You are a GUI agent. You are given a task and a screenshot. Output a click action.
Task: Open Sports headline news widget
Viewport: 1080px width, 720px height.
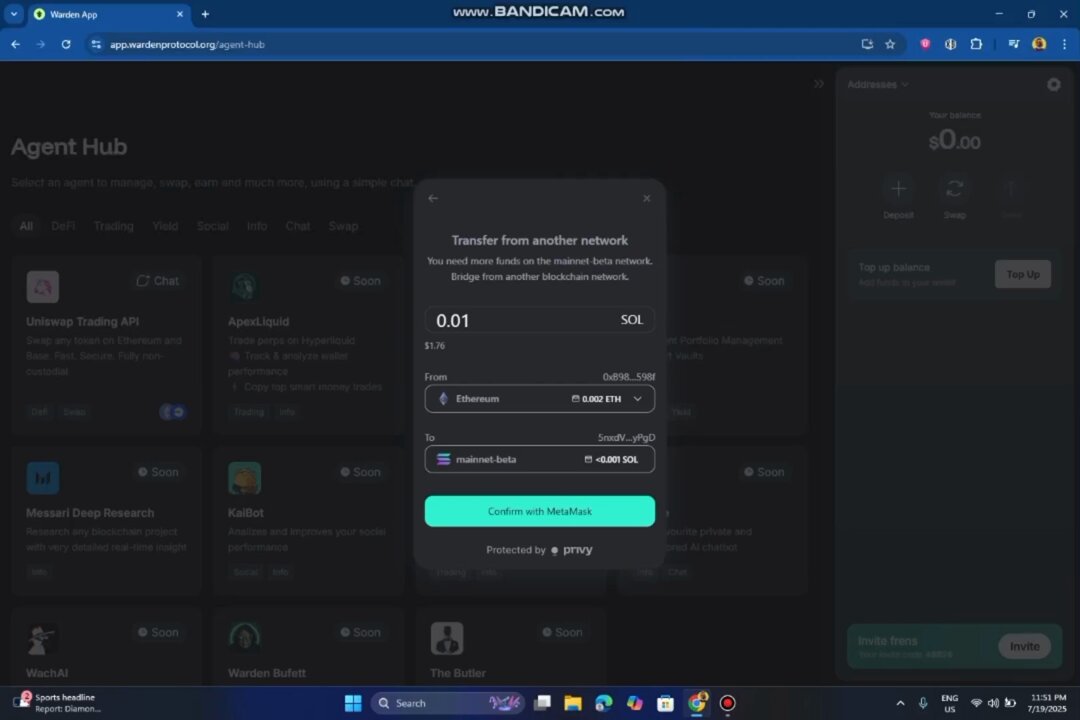59,703
